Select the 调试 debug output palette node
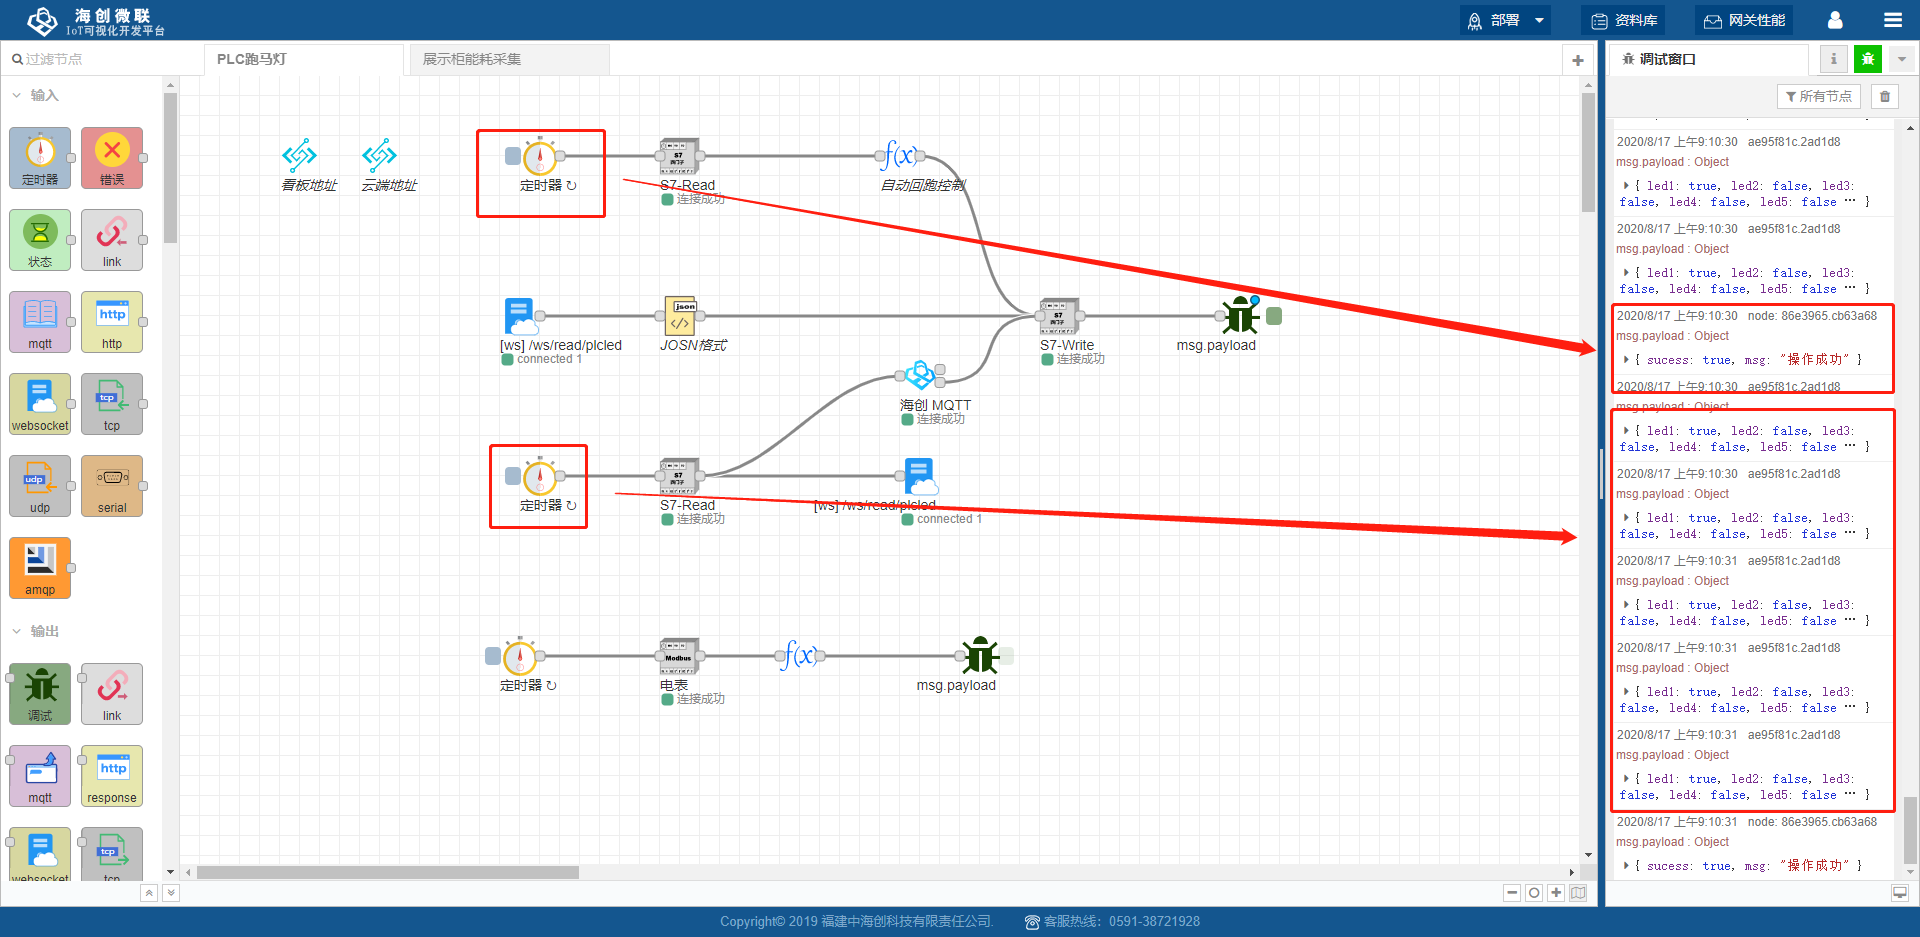Screen dimensions: 1920x937 coord(40,694)
